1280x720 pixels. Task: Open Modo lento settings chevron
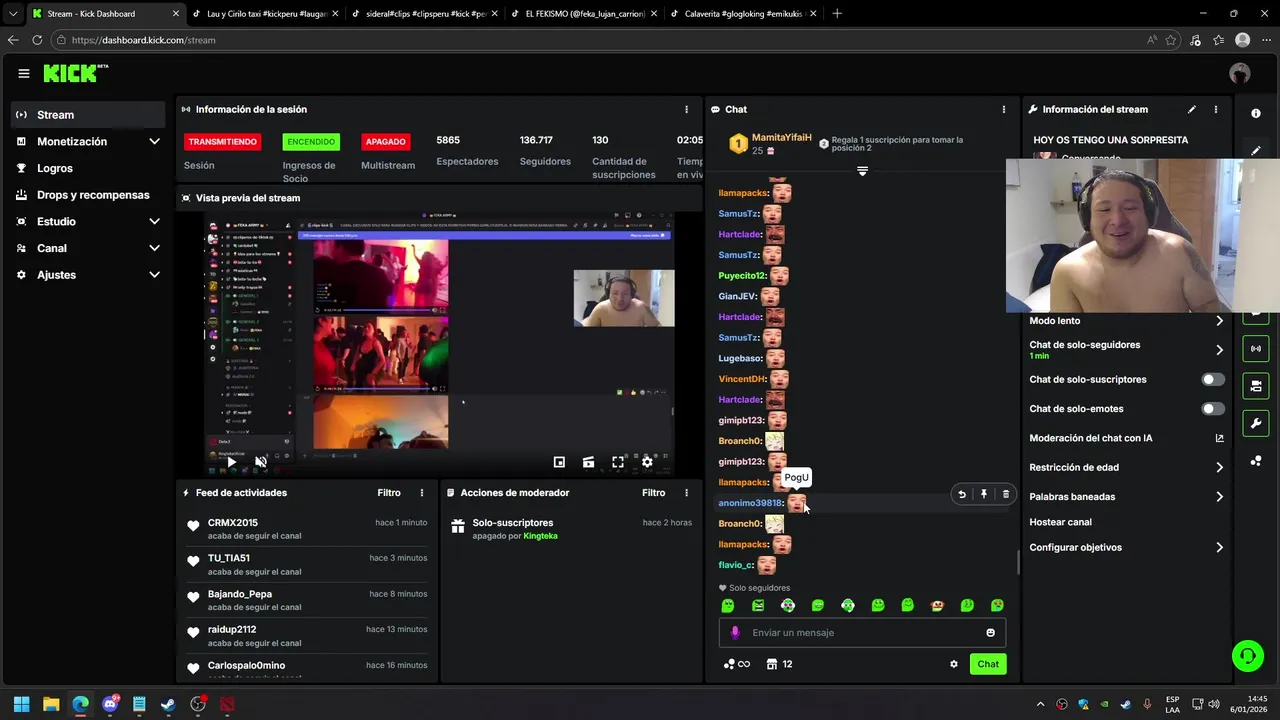[x=1219, y=321]
